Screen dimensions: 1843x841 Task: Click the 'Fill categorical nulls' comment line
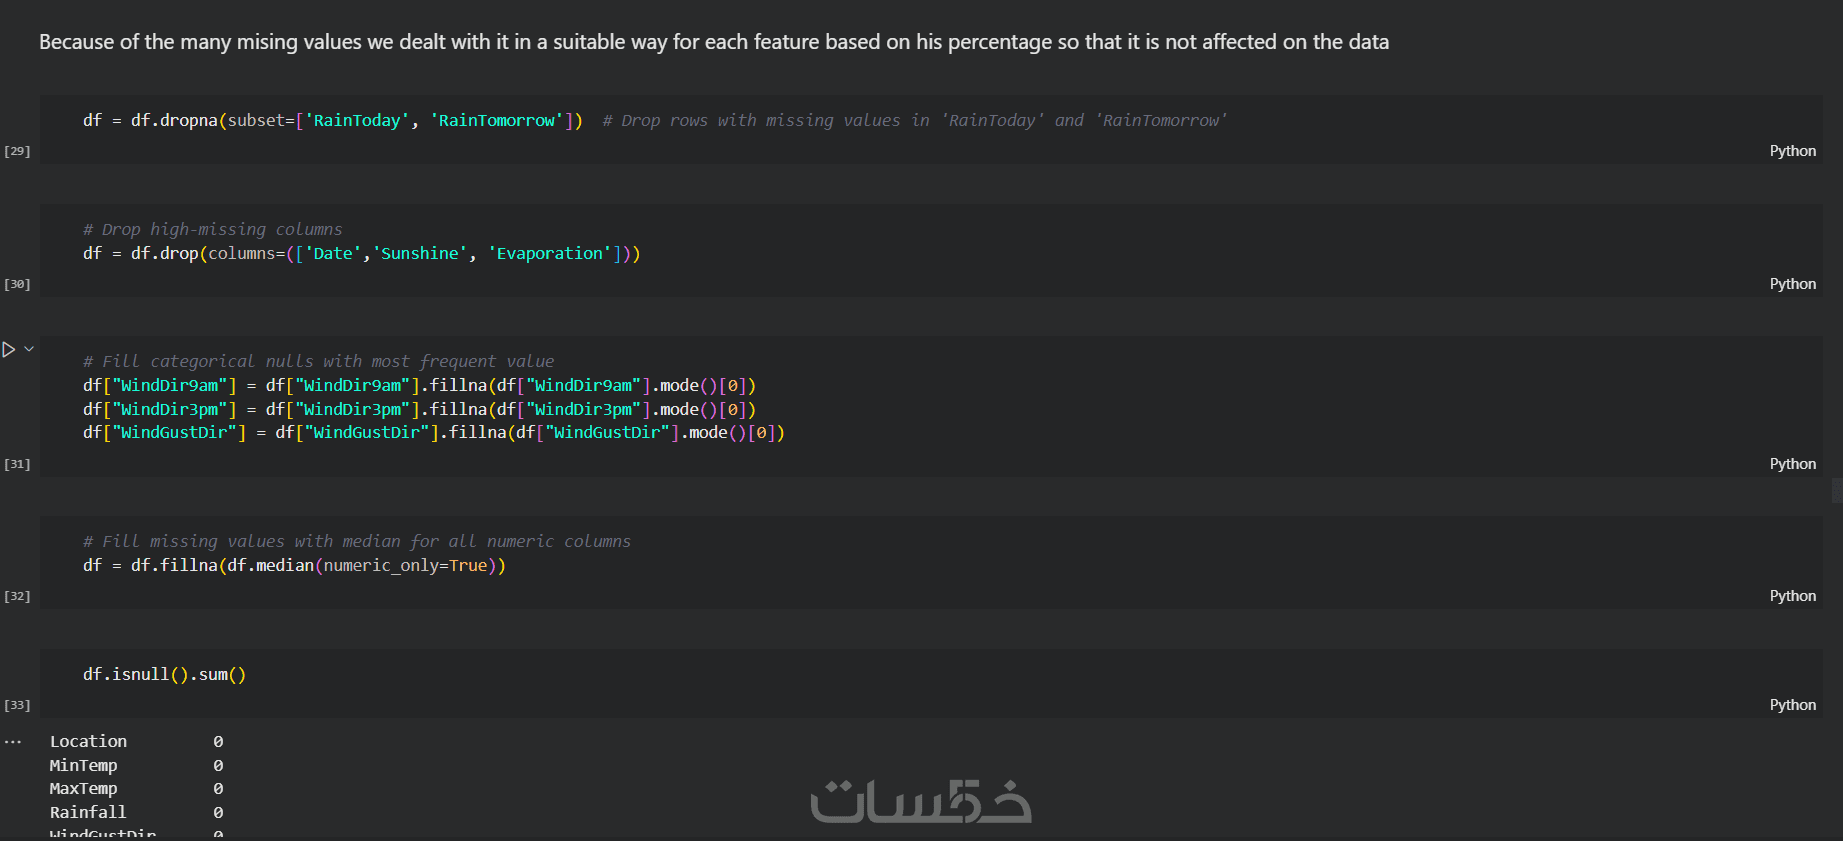(318, 362)
